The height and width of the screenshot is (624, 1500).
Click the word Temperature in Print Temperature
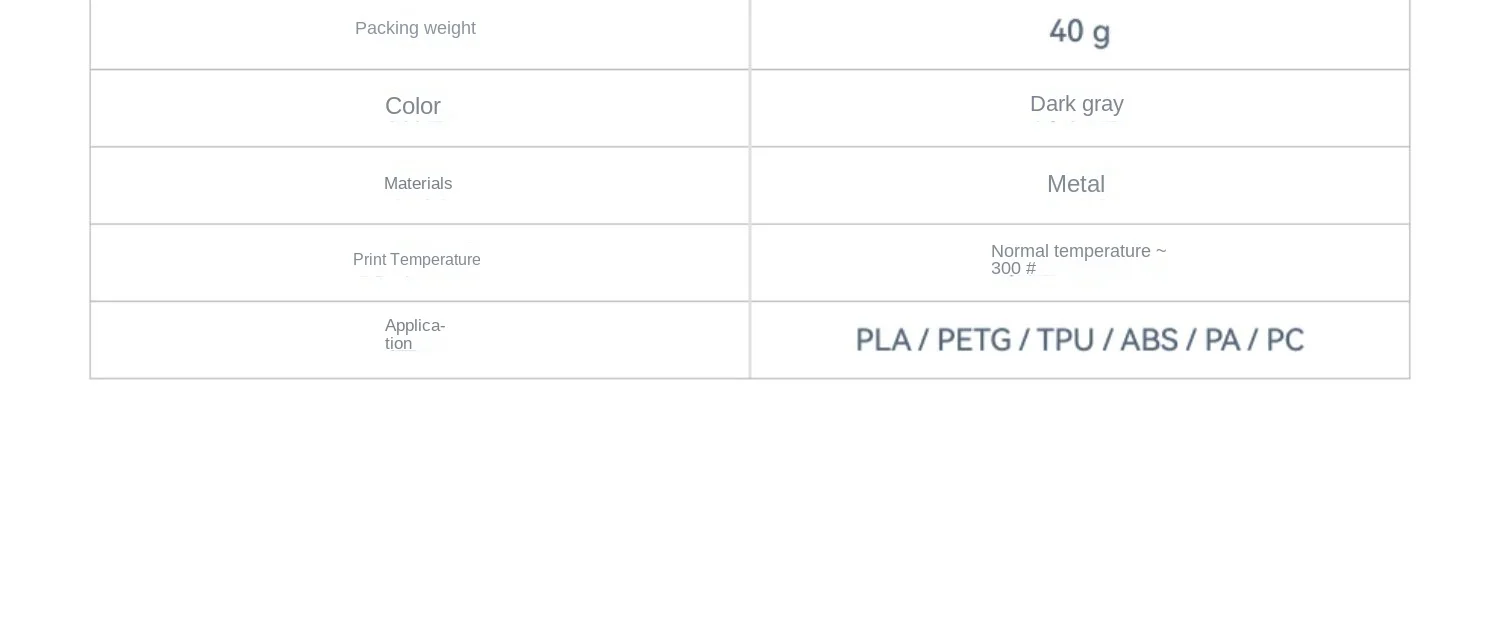pyautogui.click(x=435, y=260)
